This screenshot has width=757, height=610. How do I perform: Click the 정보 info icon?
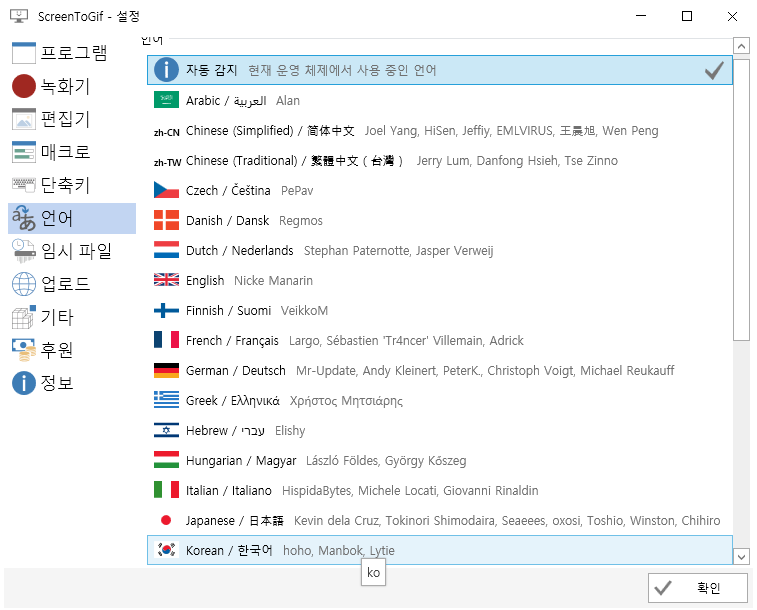(x=24, y=383)
